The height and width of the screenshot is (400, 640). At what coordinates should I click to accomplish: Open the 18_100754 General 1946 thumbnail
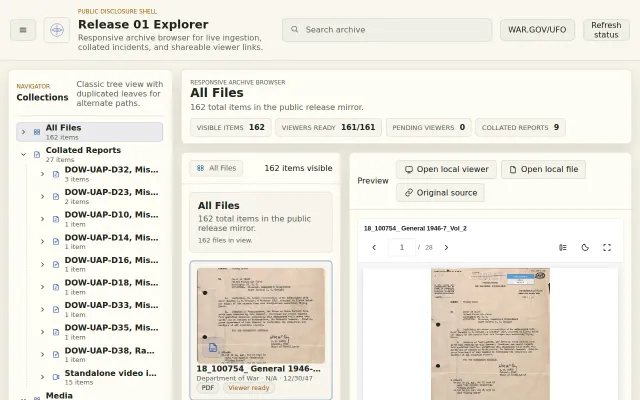point(261,316)
